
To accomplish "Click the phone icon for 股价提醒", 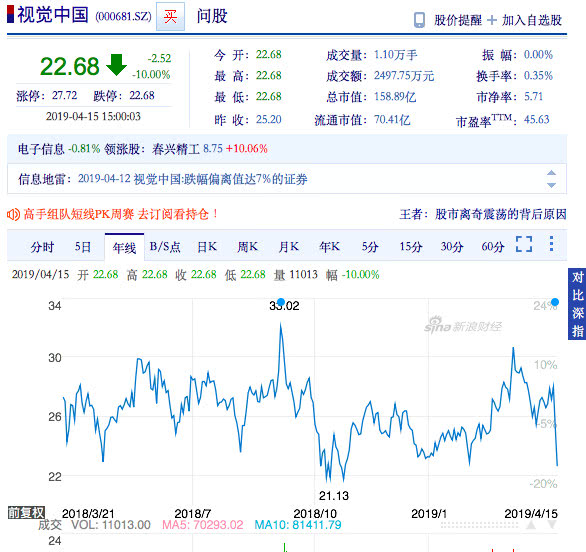I will pyautogui.click(x=419, y=20).
